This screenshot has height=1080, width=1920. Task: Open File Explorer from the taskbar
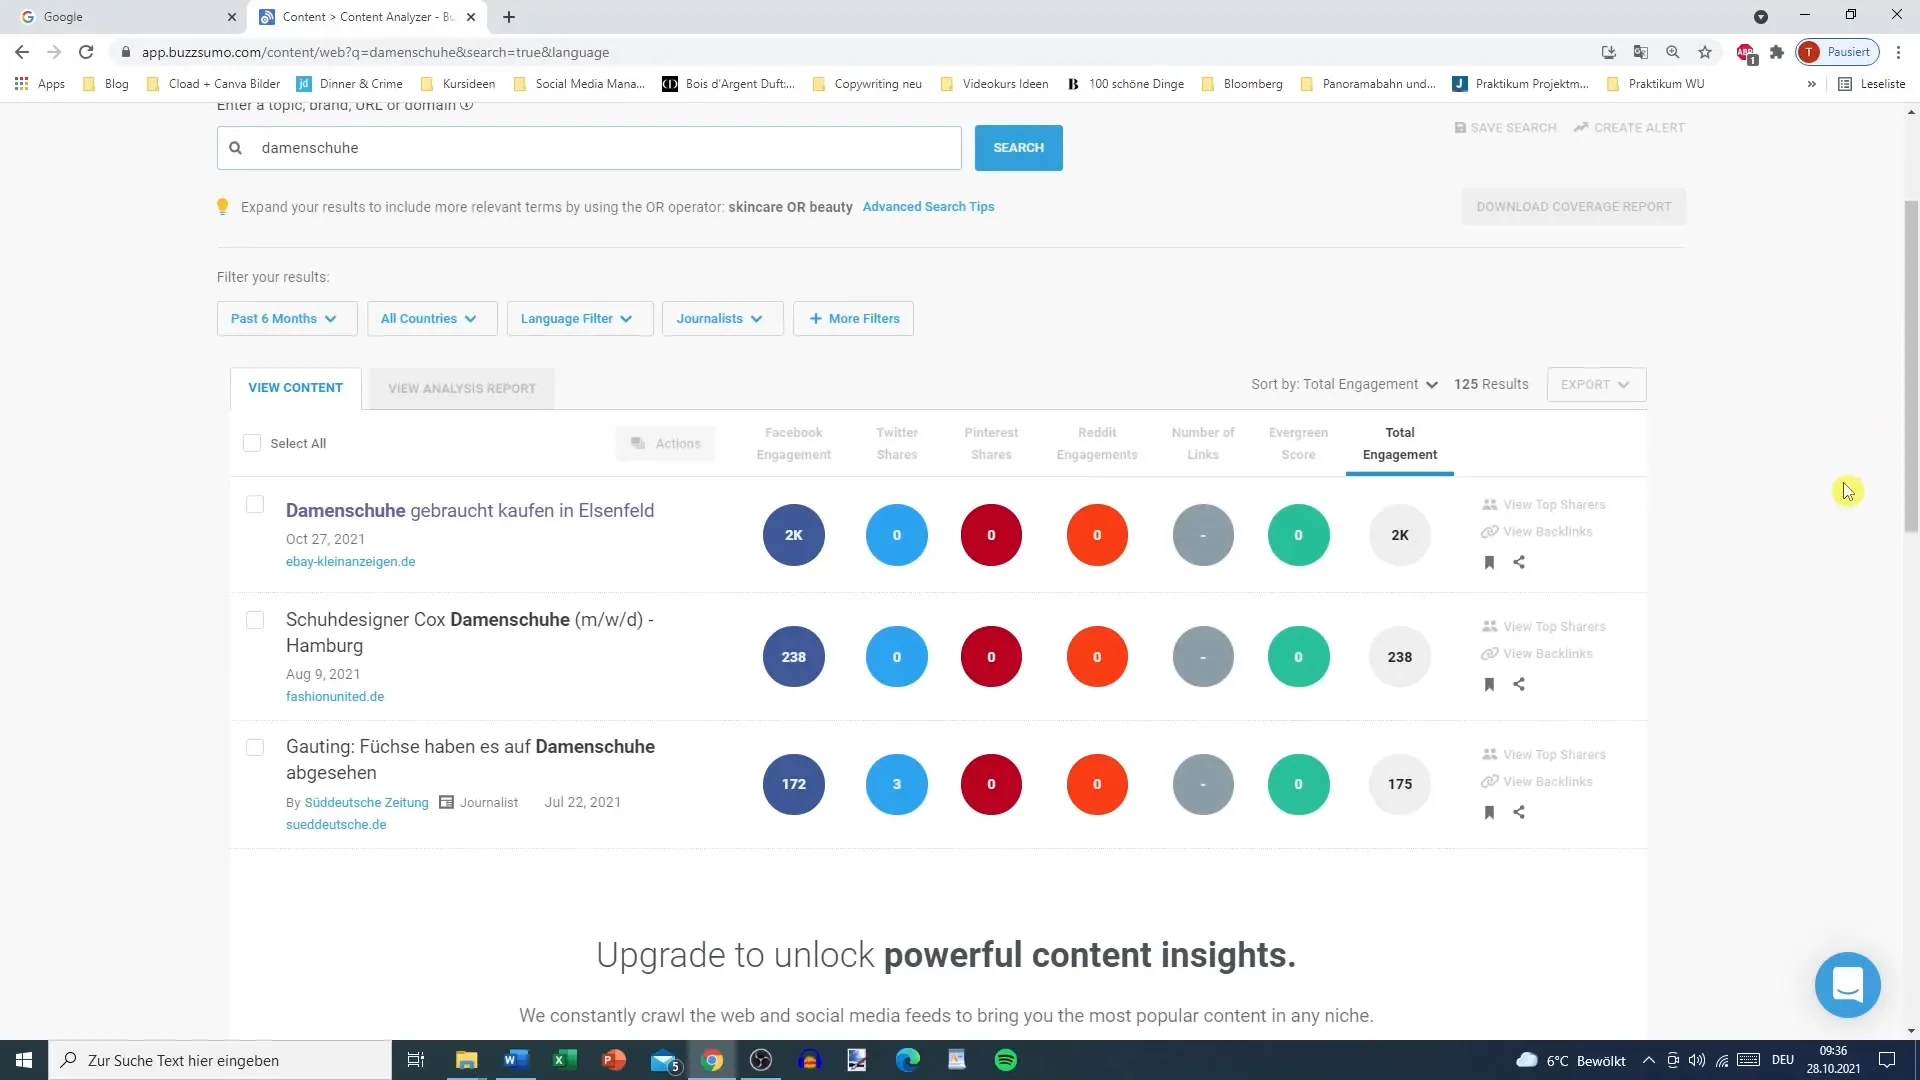click(467, 1060)
